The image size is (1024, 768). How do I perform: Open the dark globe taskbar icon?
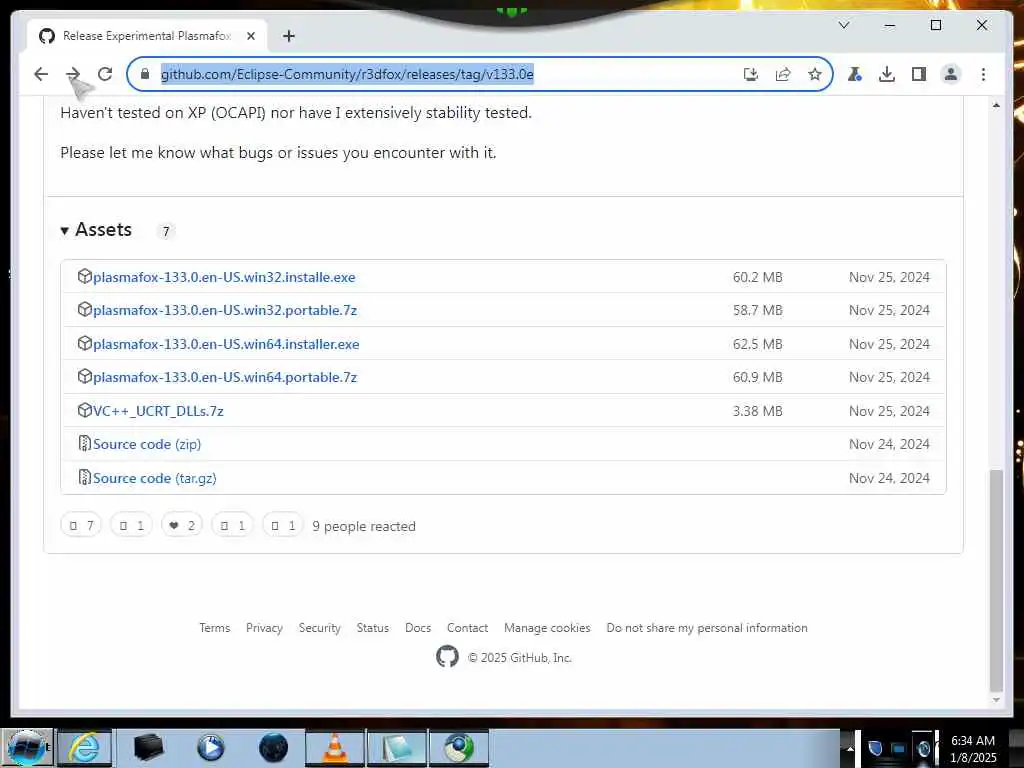(273, 747)
